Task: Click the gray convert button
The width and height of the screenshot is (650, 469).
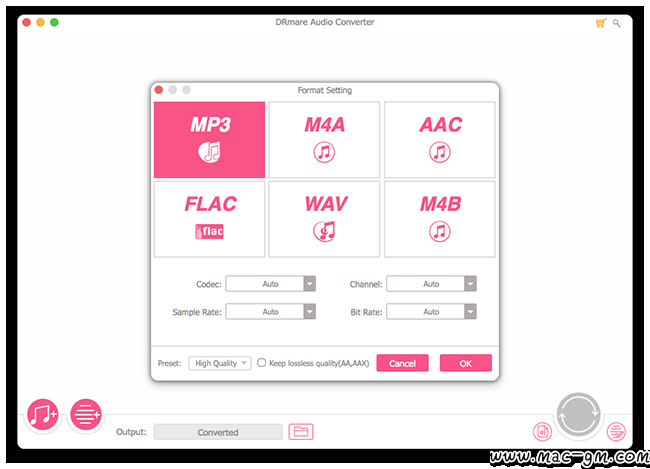Action: coord(578,415)
